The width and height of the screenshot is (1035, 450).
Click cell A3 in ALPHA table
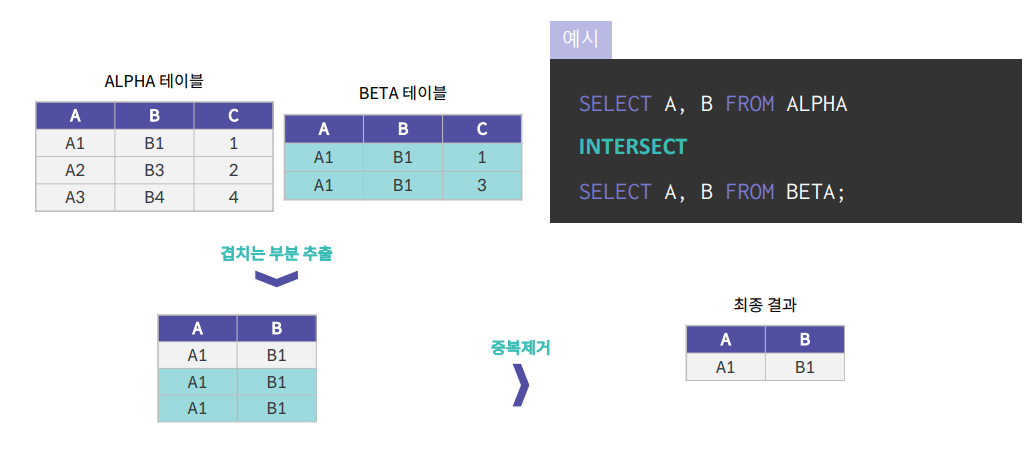[75, 198]
